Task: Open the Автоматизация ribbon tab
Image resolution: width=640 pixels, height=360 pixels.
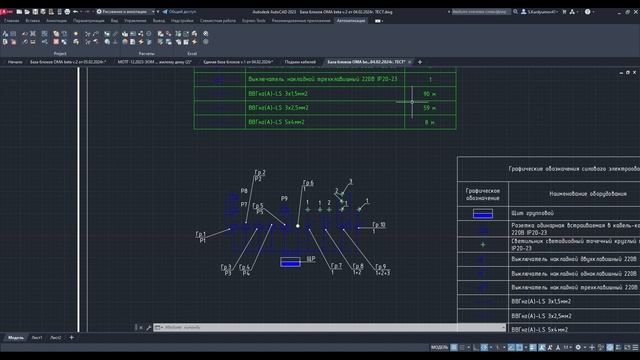Action: [x=351, y=20]
